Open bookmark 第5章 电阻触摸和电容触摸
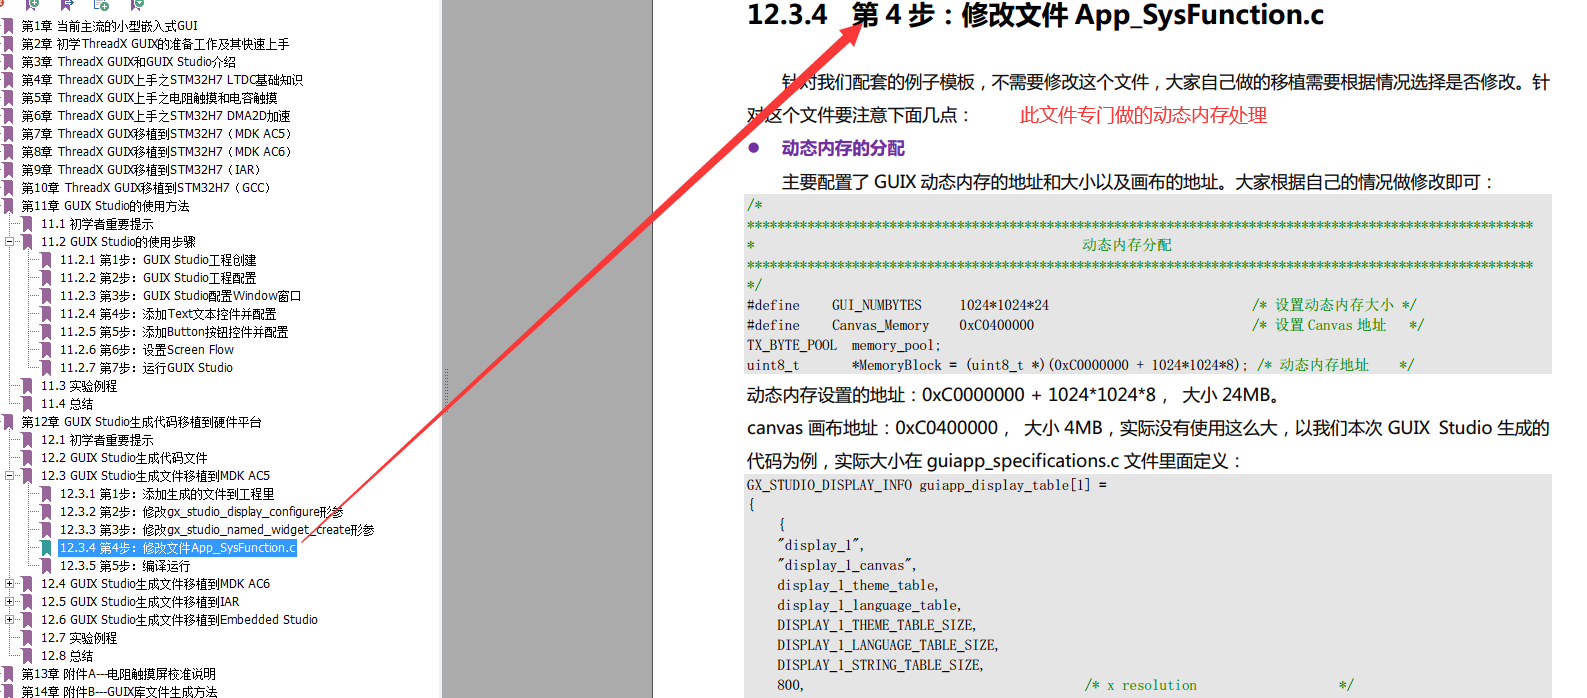This screenshot has height=698, width=1587. point(150,98)
